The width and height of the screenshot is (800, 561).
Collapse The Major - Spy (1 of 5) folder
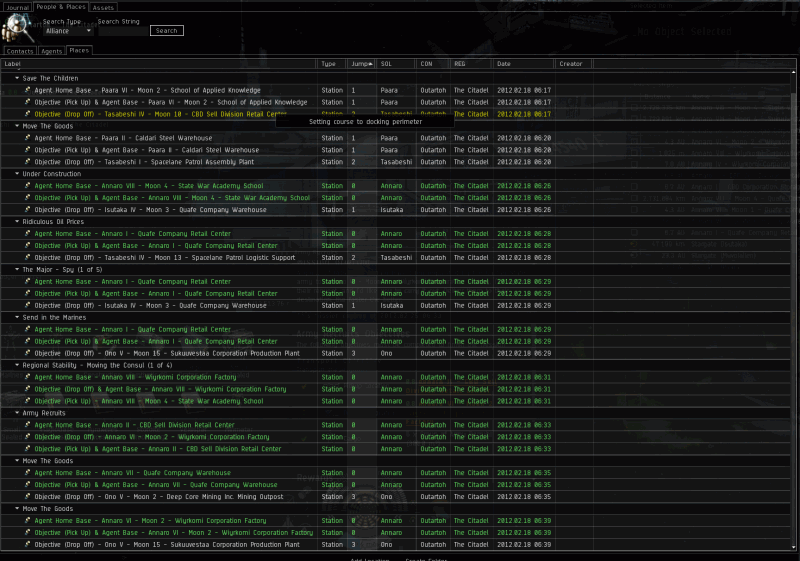[17, 270]
